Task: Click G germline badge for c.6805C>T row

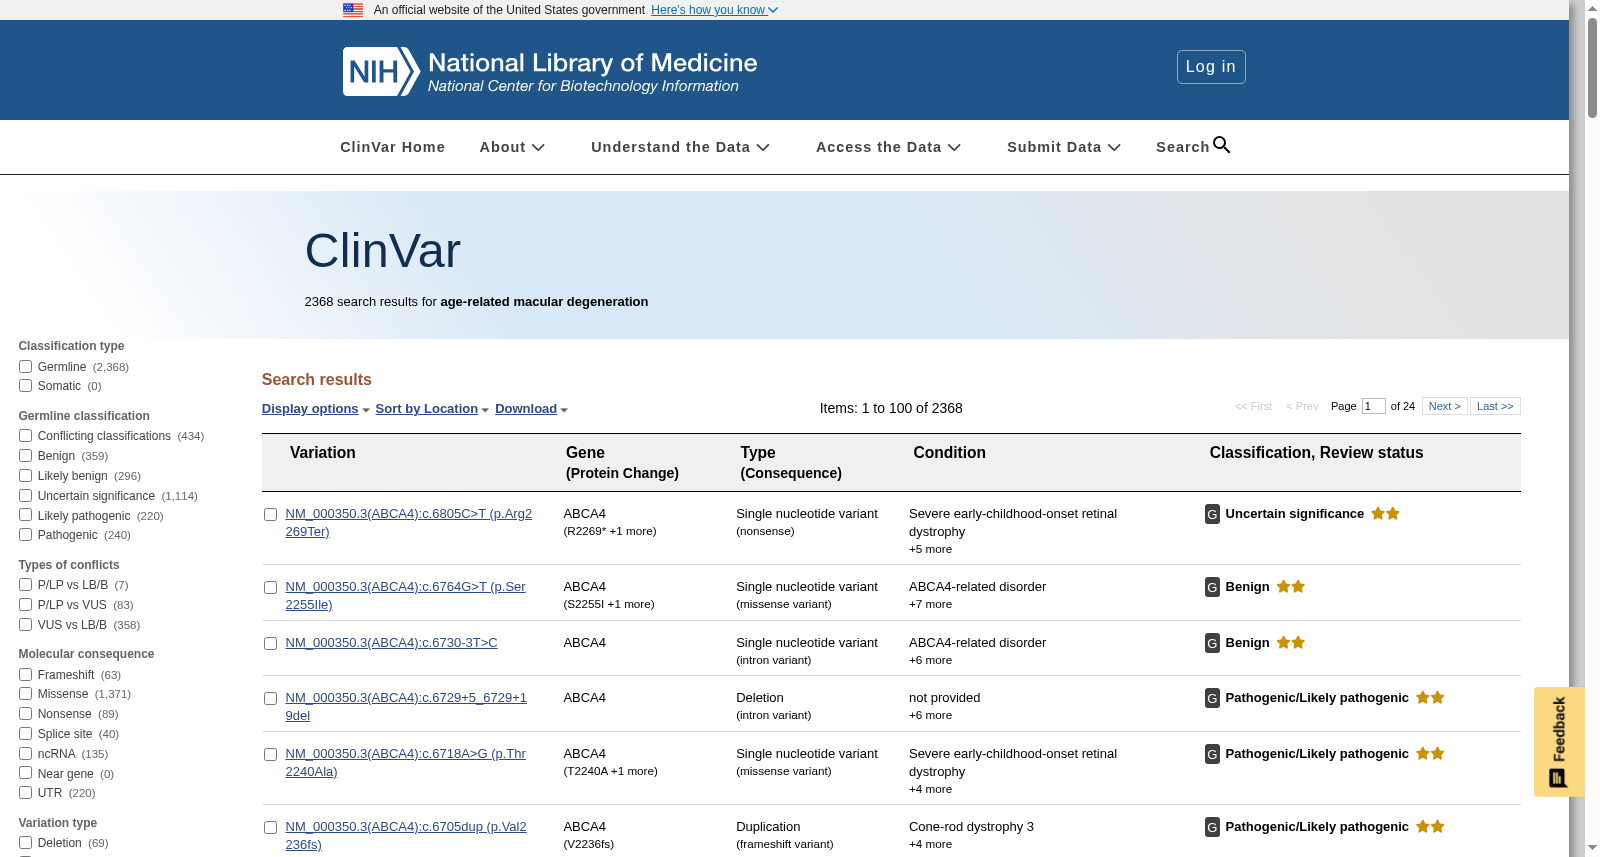Action: coord(1212,514)
